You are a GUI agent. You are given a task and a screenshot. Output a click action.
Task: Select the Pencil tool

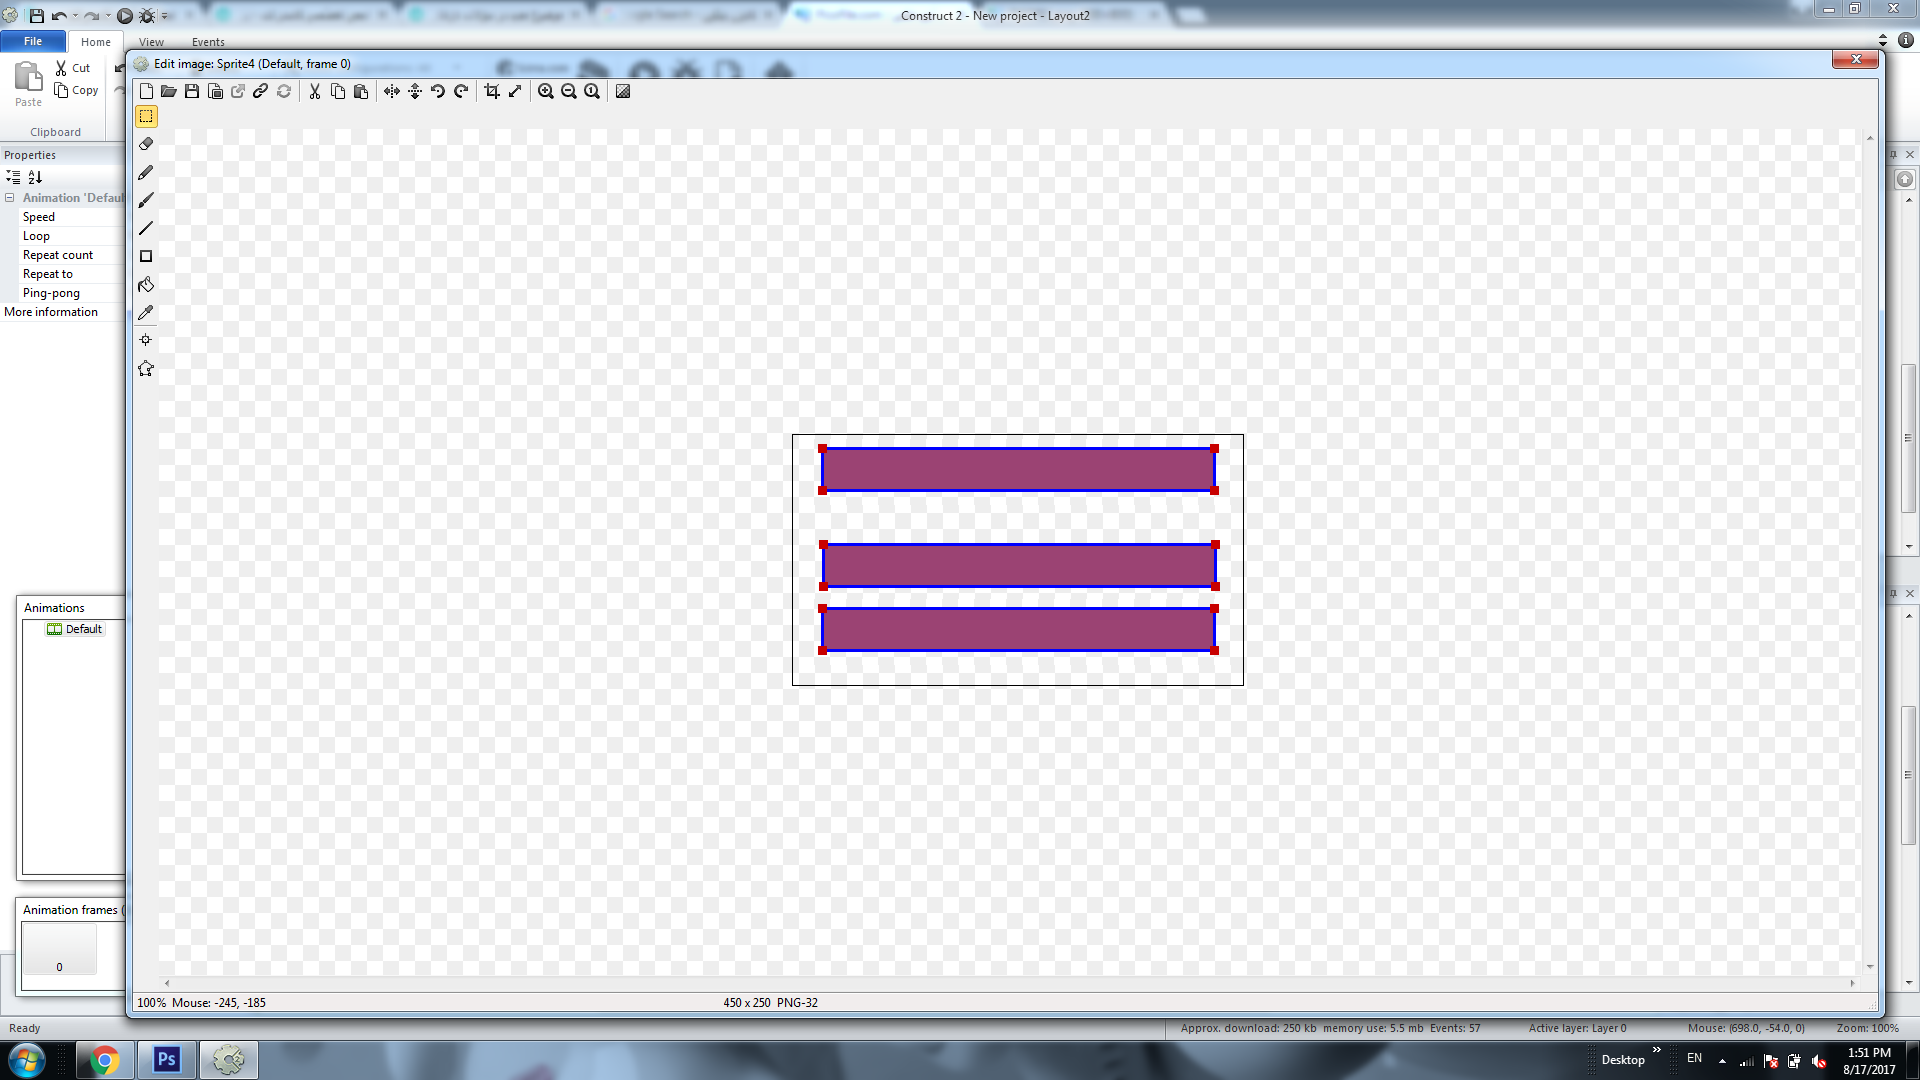click(146, 172)
